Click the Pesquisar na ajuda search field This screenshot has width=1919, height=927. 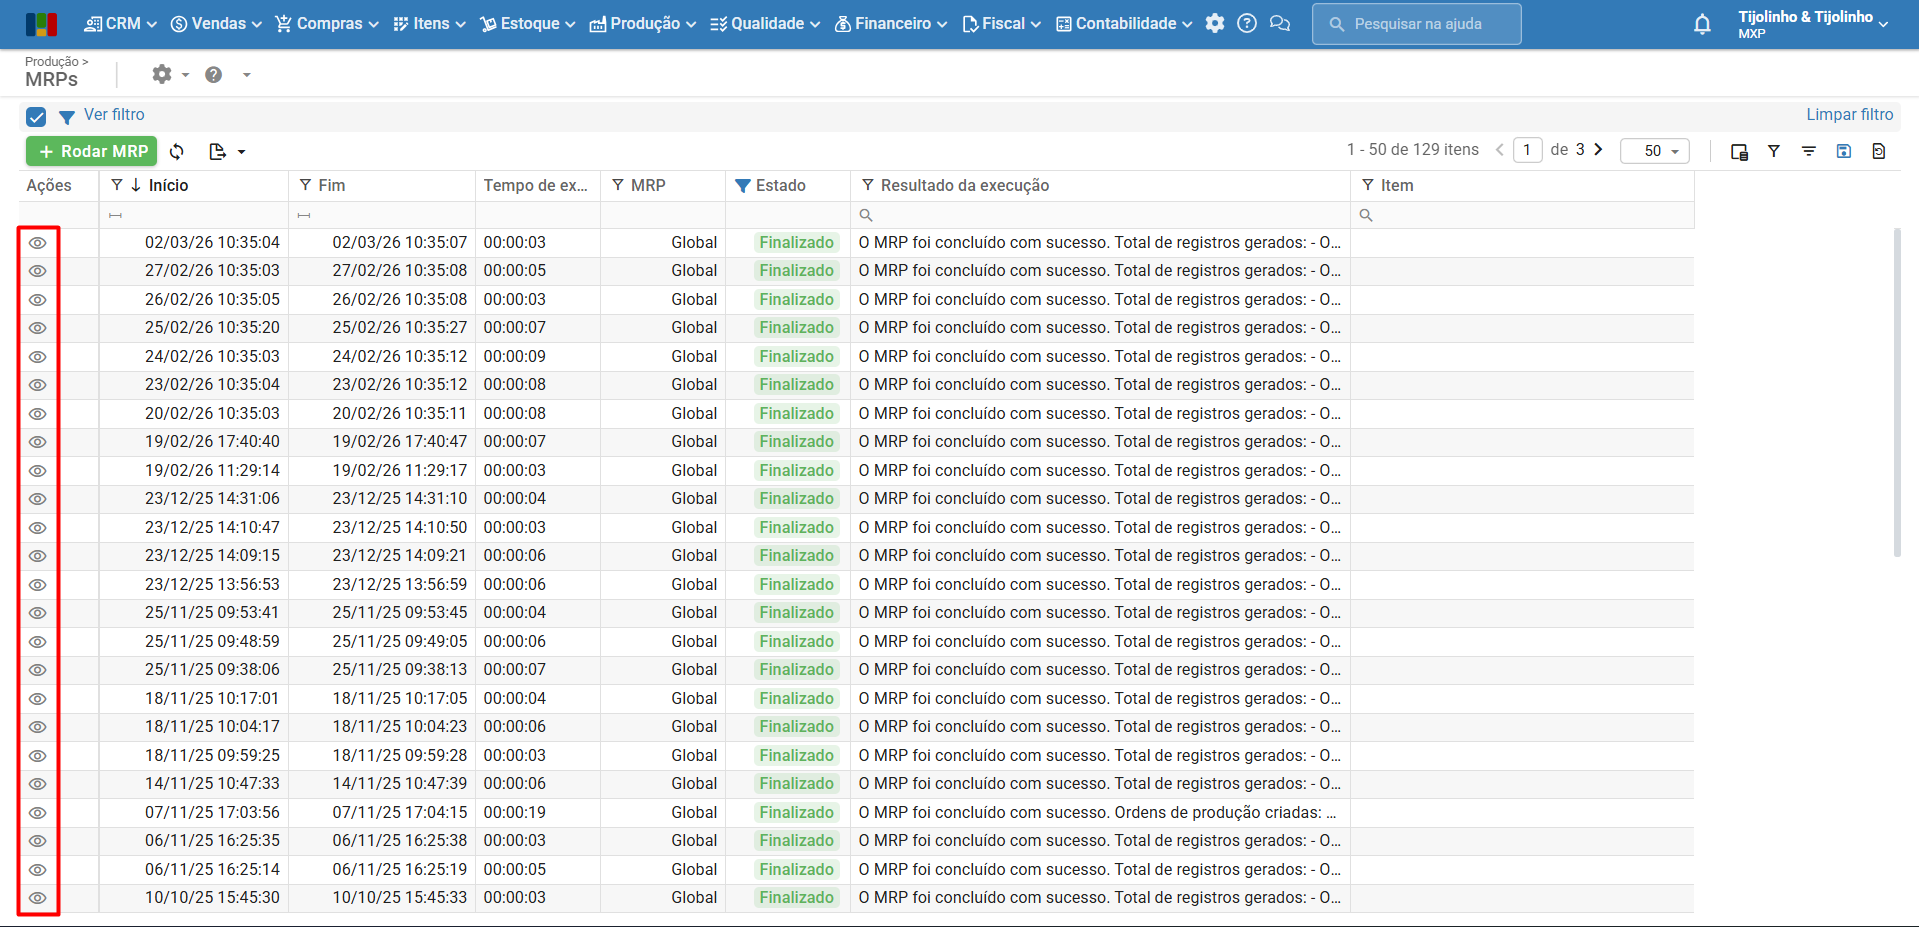pyautogui.click(x=1417, y=24)
